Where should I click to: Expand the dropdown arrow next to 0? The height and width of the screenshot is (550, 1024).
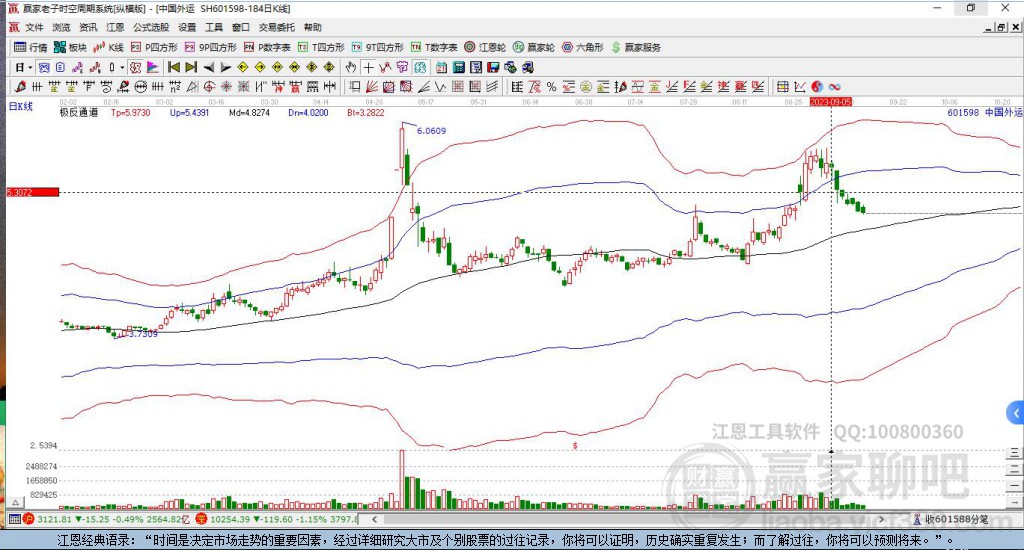click(122, 67)
